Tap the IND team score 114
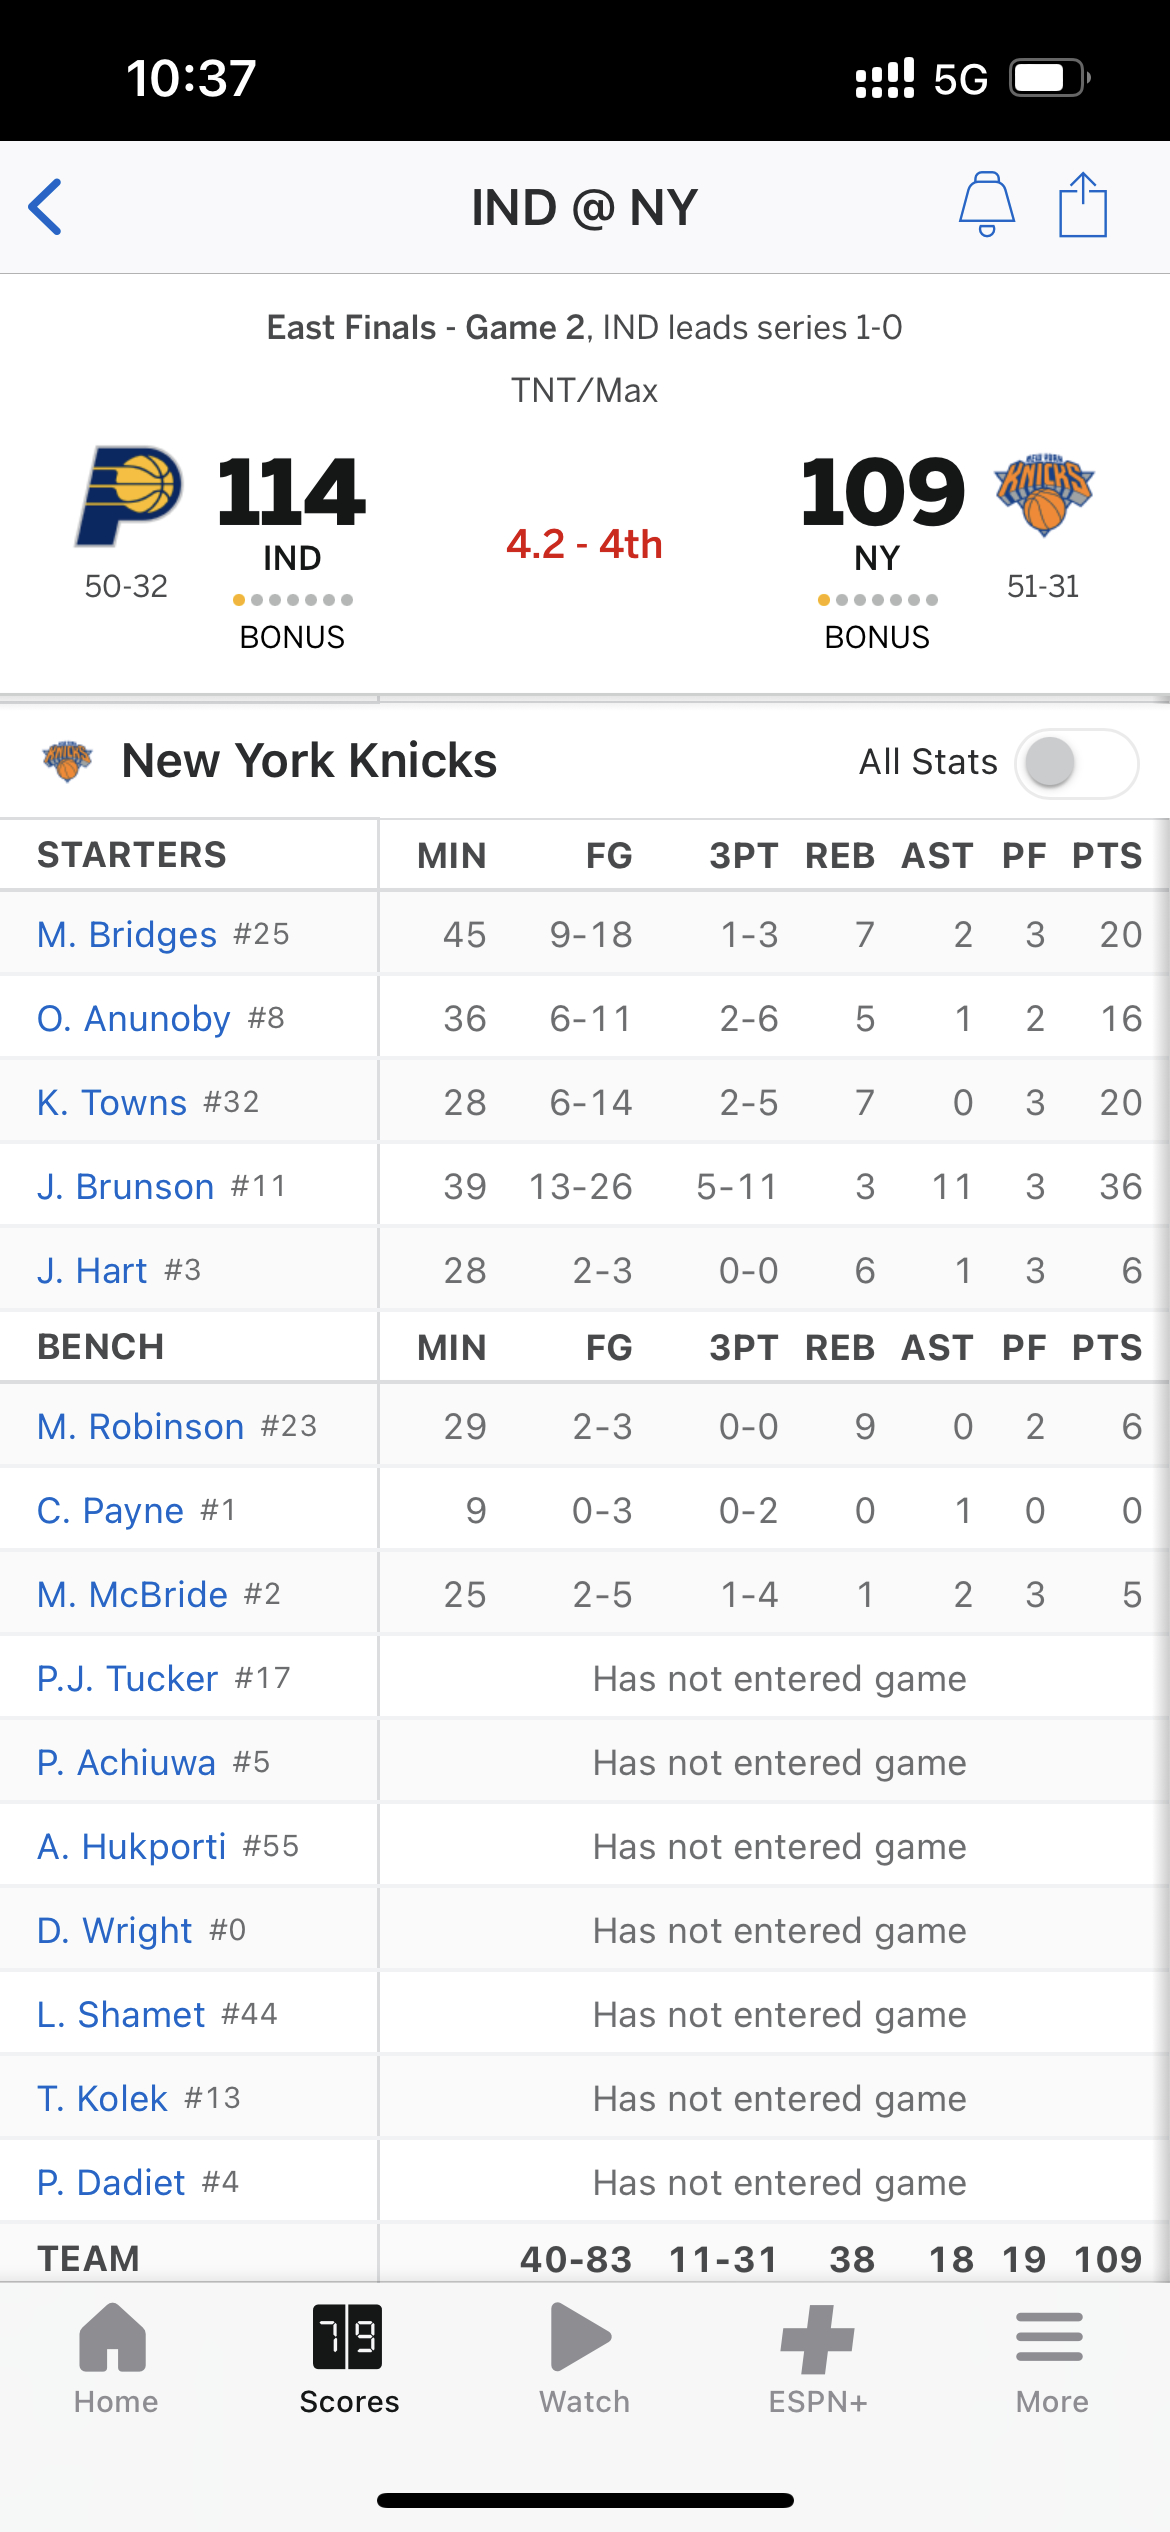 292,491
